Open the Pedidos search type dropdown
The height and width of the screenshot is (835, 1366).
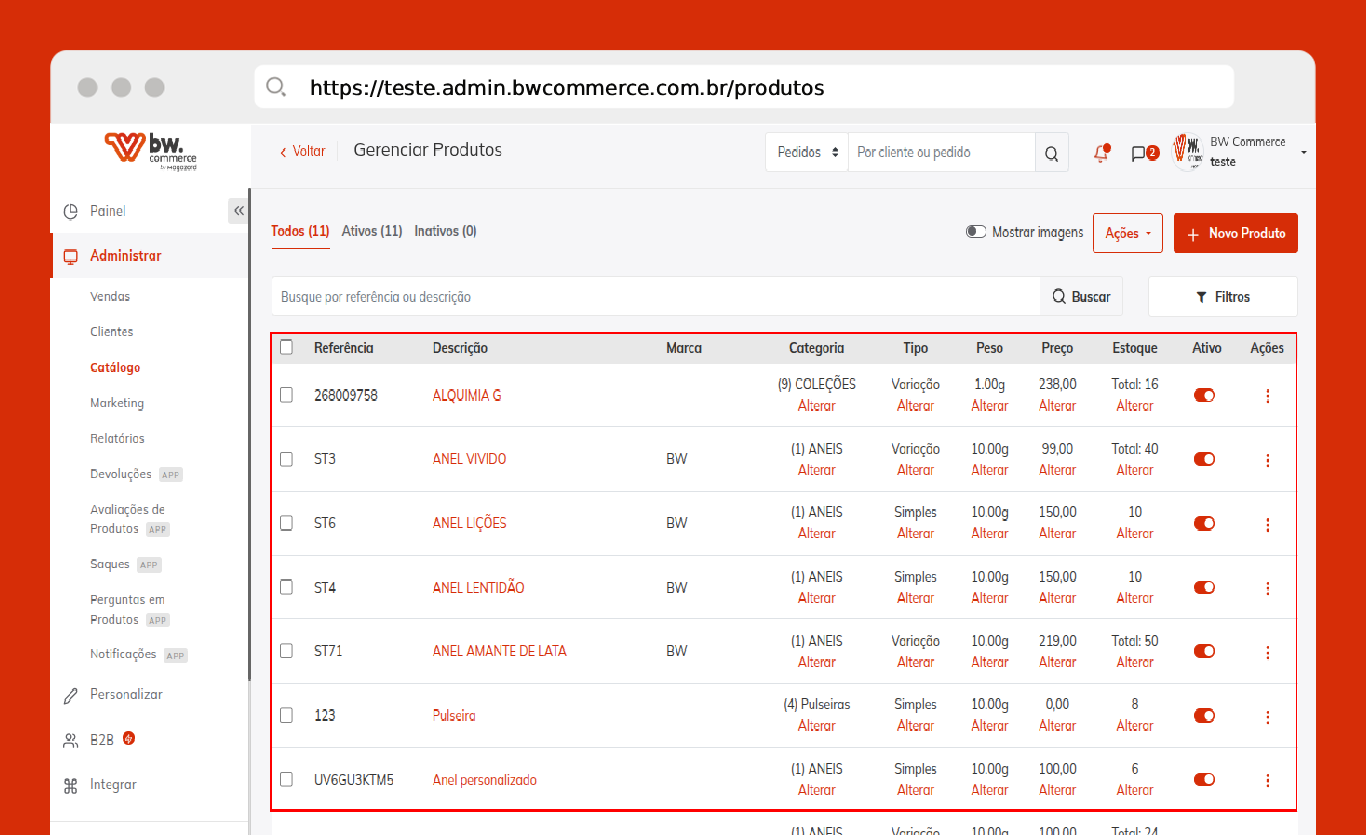(x=807, y=153)
